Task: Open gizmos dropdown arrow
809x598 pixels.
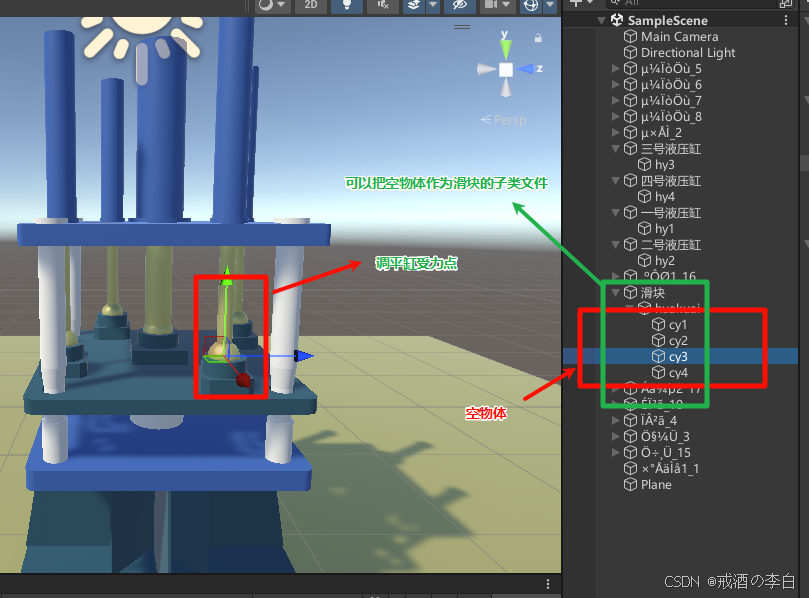Action: [550, 5]
